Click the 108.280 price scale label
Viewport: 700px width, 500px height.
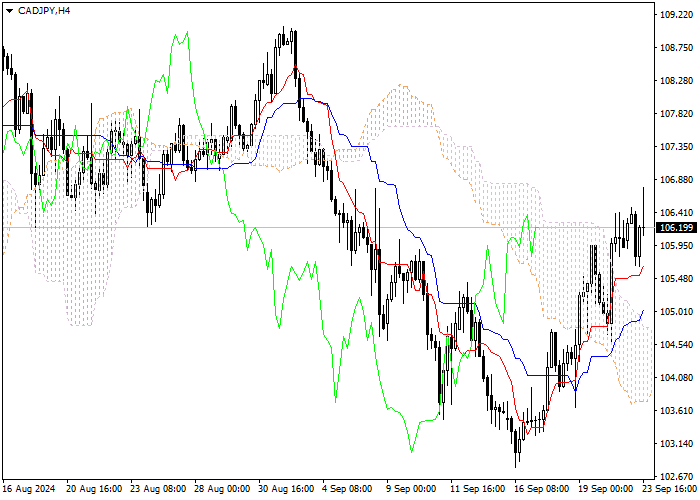pos(676,81)
